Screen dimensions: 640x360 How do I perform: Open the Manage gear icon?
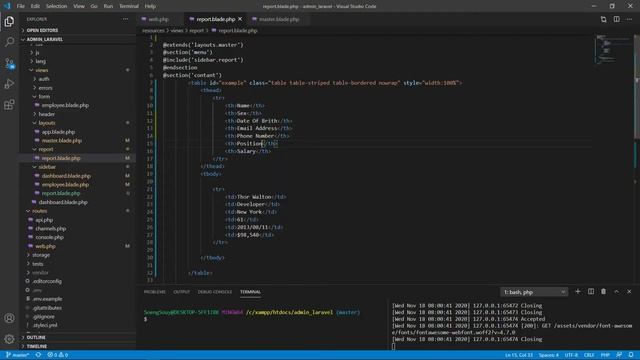tap(9, 338)
